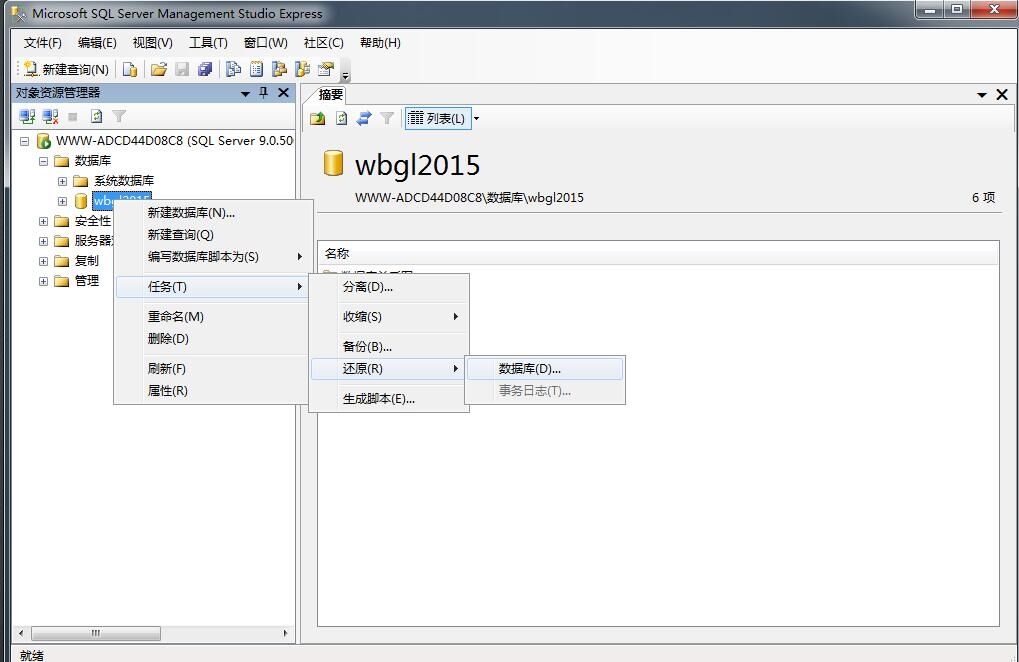The height and width of the screenshot is (662, 1019).
Task: Expand the 安全性 folder
Action: point(44,222)
